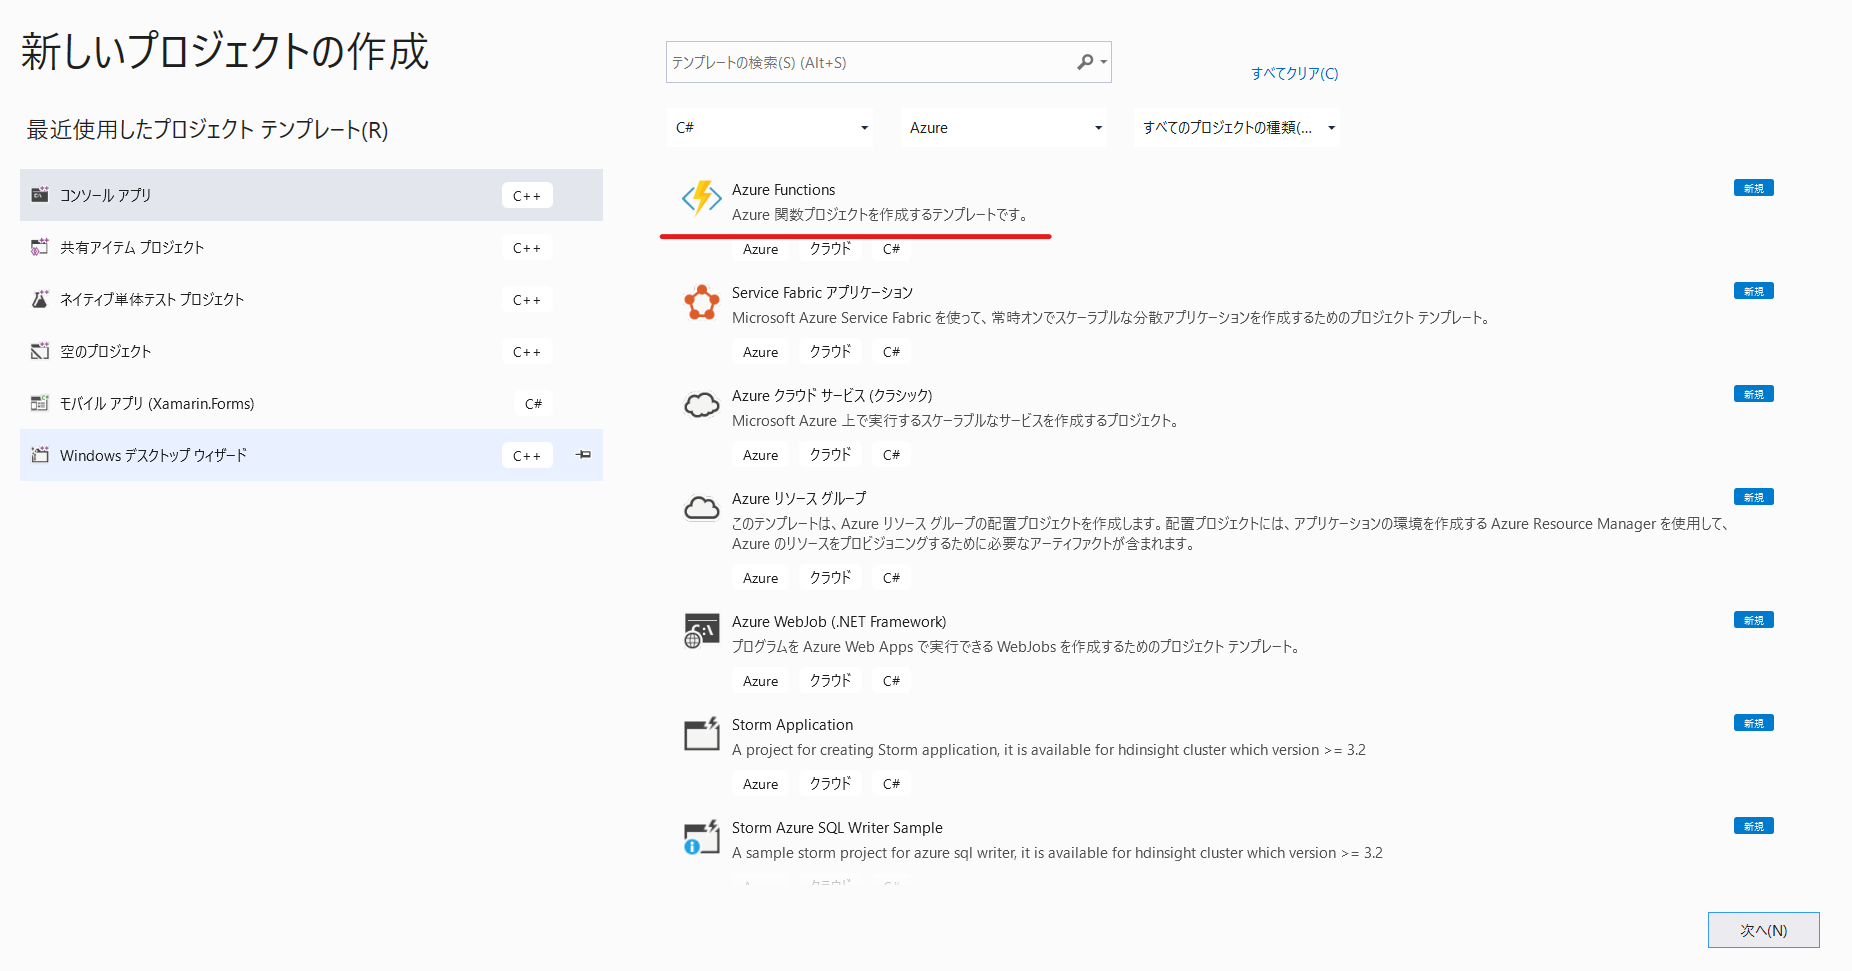This screenshot has height=971, width=1852.
Task: Click the Azure tag under Azure Functions
Action: point(760,249)
